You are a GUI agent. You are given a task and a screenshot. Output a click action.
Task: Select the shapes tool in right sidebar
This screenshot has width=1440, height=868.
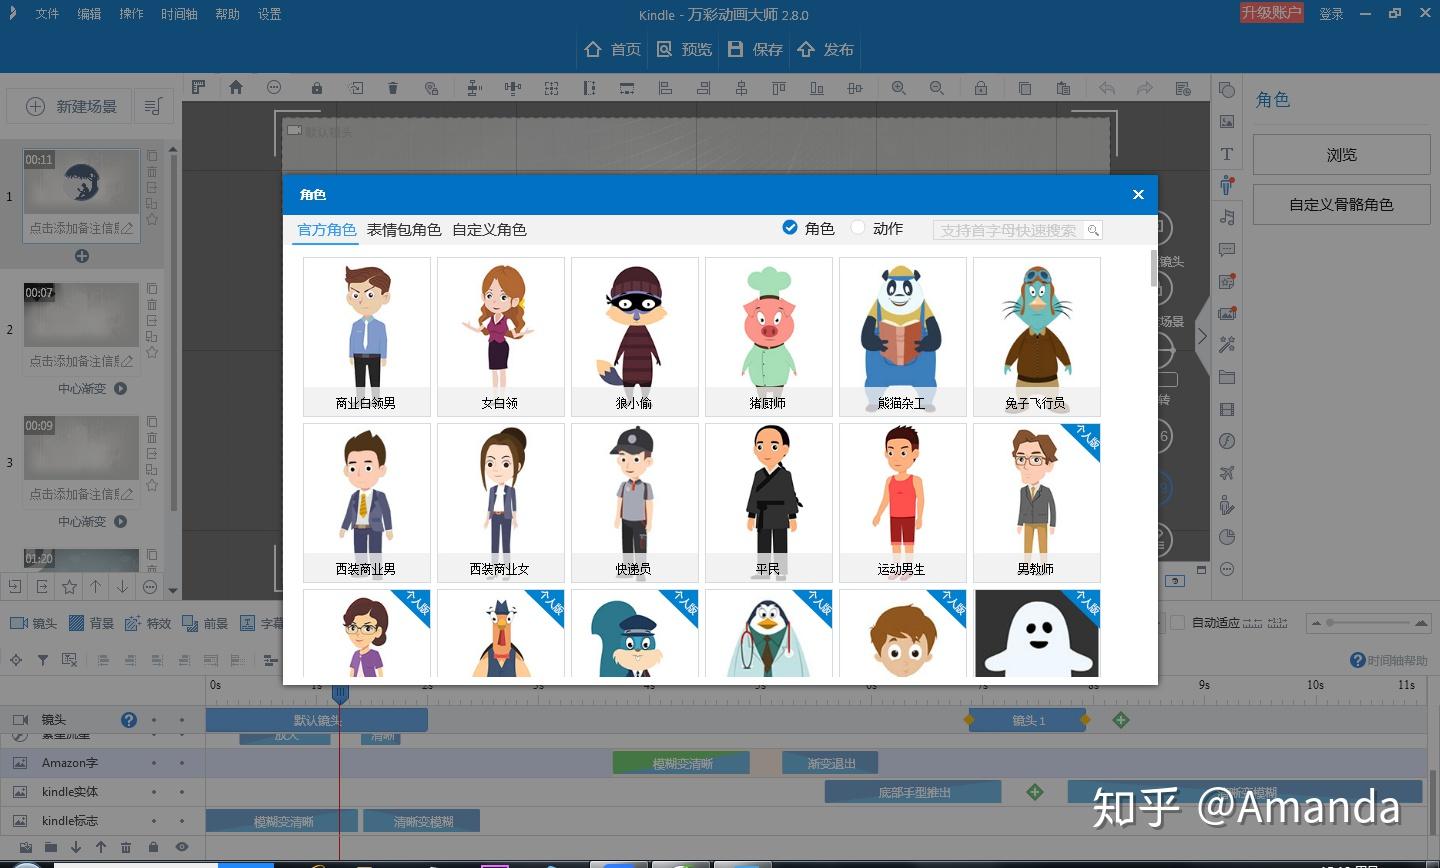(x=1227, y=90)
